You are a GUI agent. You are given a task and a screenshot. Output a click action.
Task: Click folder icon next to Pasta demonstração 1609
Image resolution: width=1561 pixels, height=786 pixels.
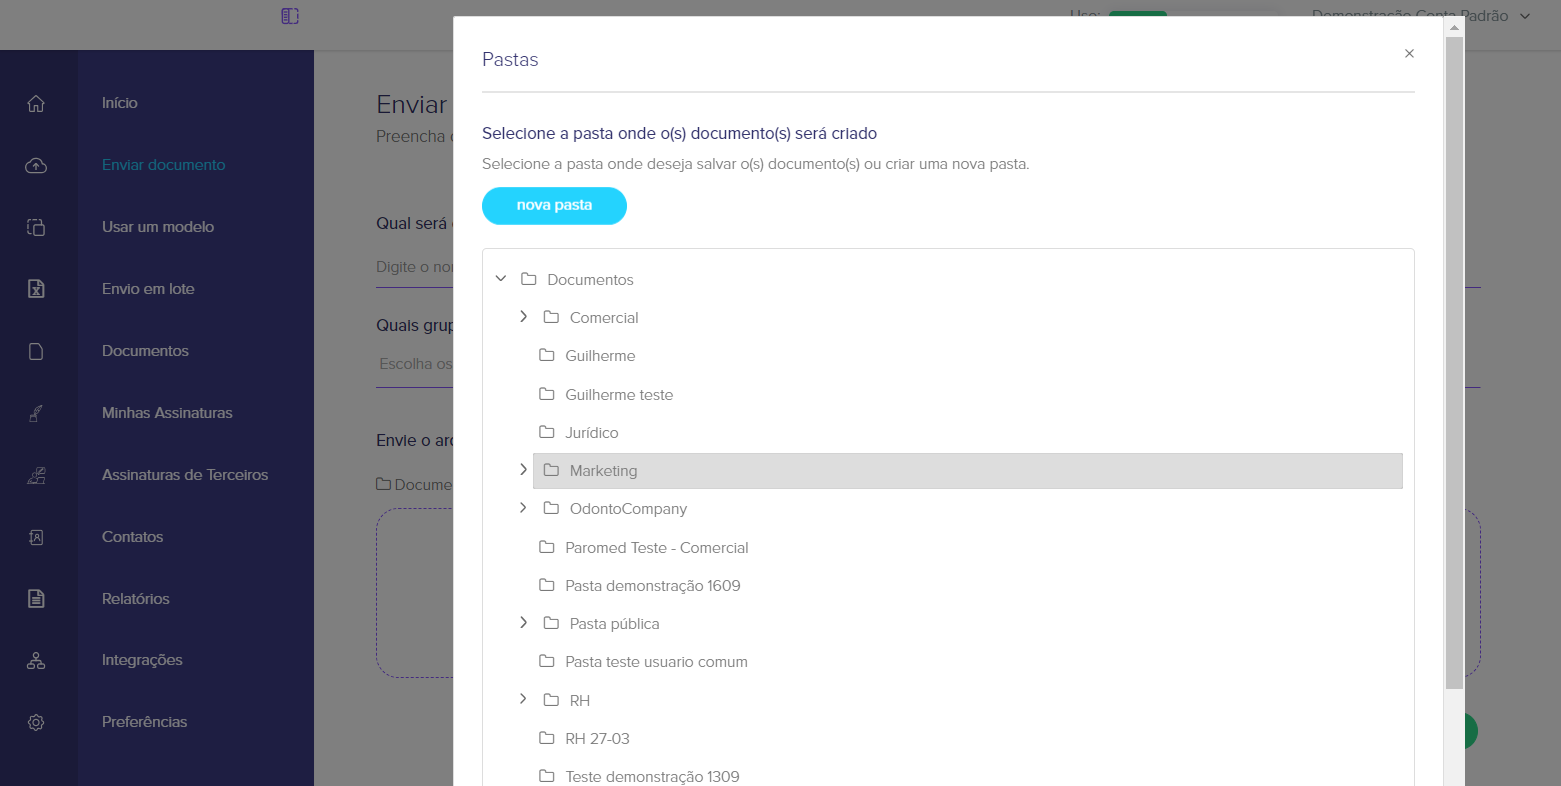coord(547,585)
